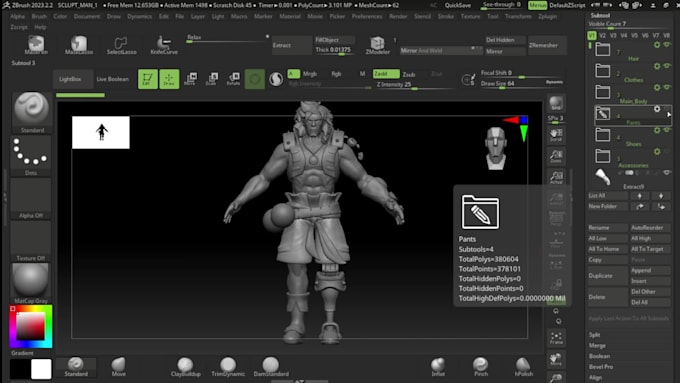Viewport: 680px width, 383px height.
Task: Hide the Hair folder eye icon
Action: click(667, 45)
